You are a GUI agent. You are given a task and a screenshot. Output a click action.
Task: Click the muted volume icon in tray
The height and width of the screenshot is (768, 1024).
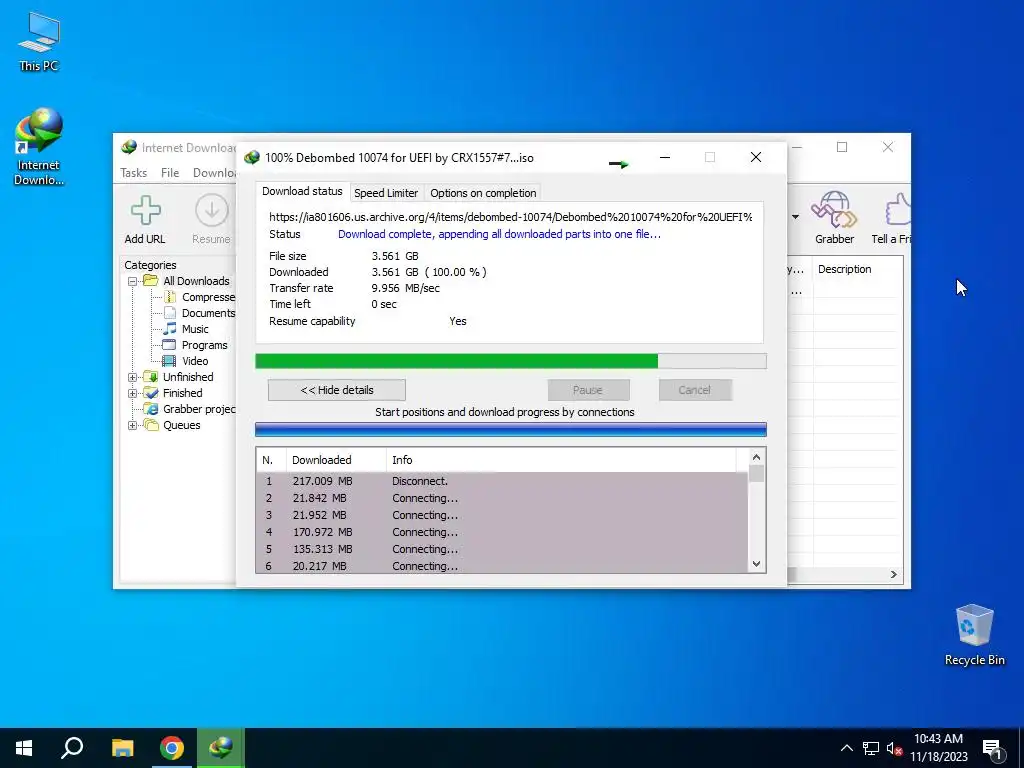coord(894,748)
